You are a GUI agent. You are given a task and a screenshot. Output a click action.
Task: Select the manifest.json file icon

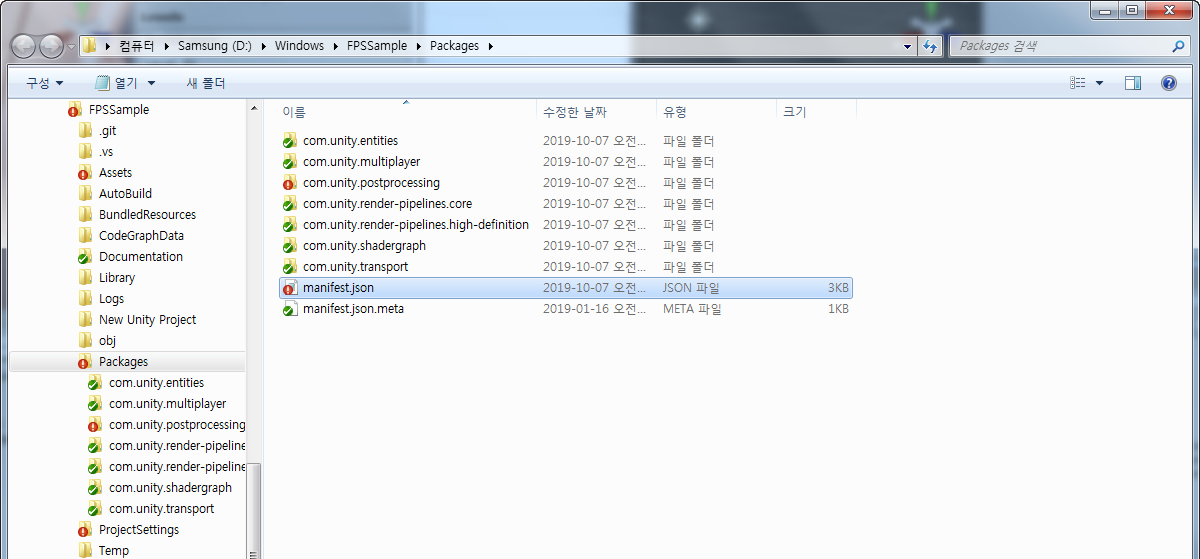point(289,288)
